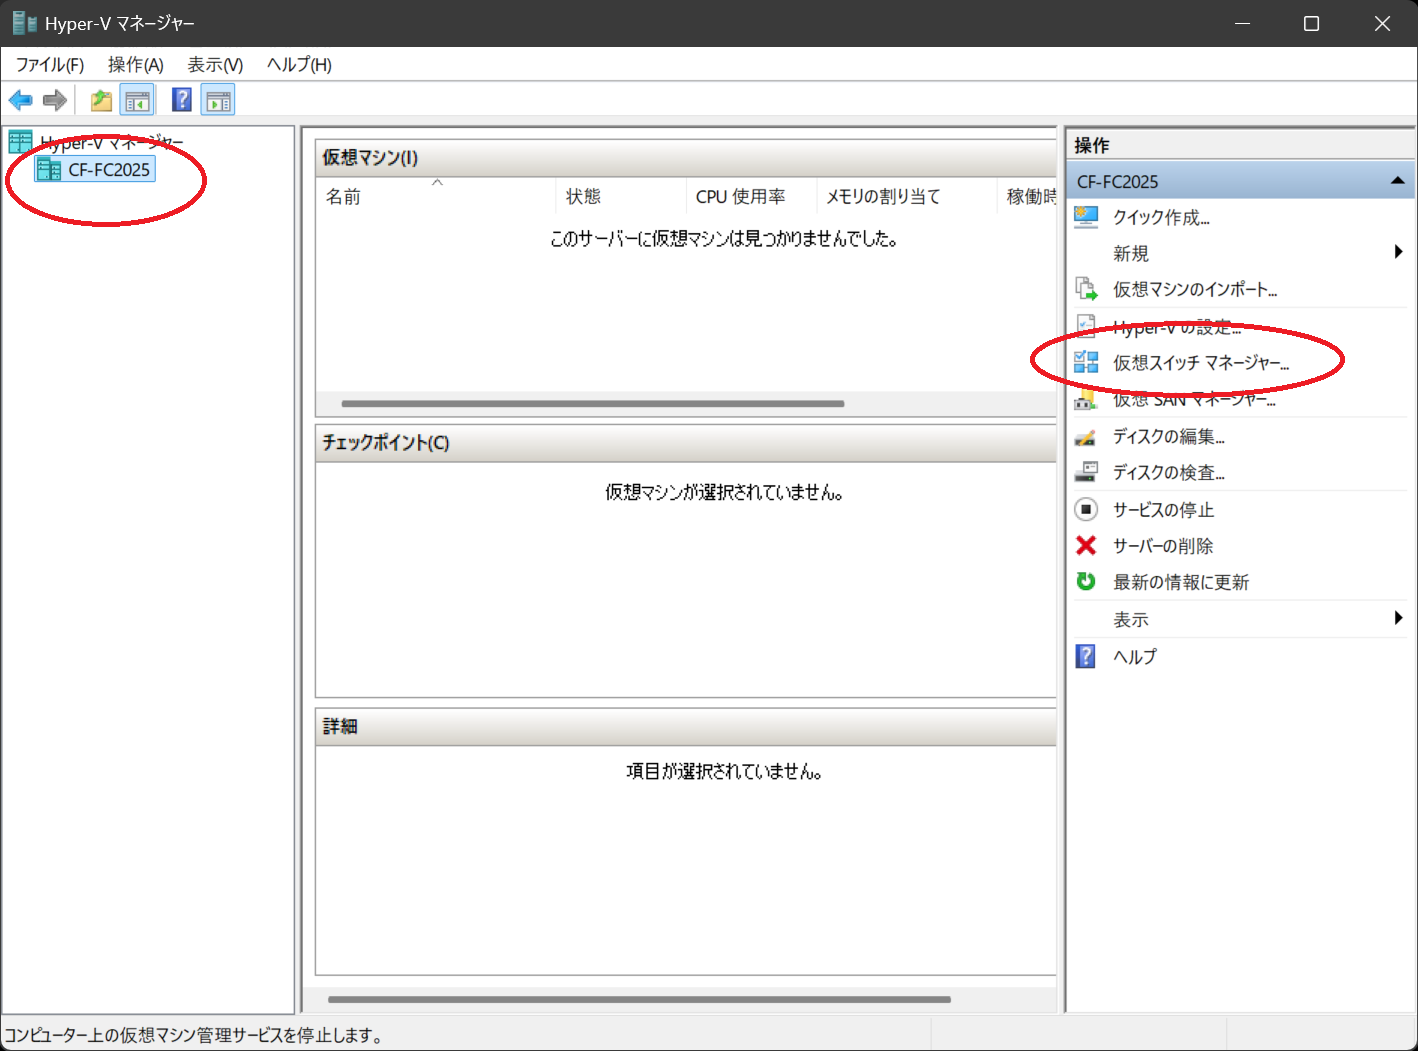The image size is (1418, 1051).
Task: Open the ファイル(F) menu
Action: click(50, 65)
